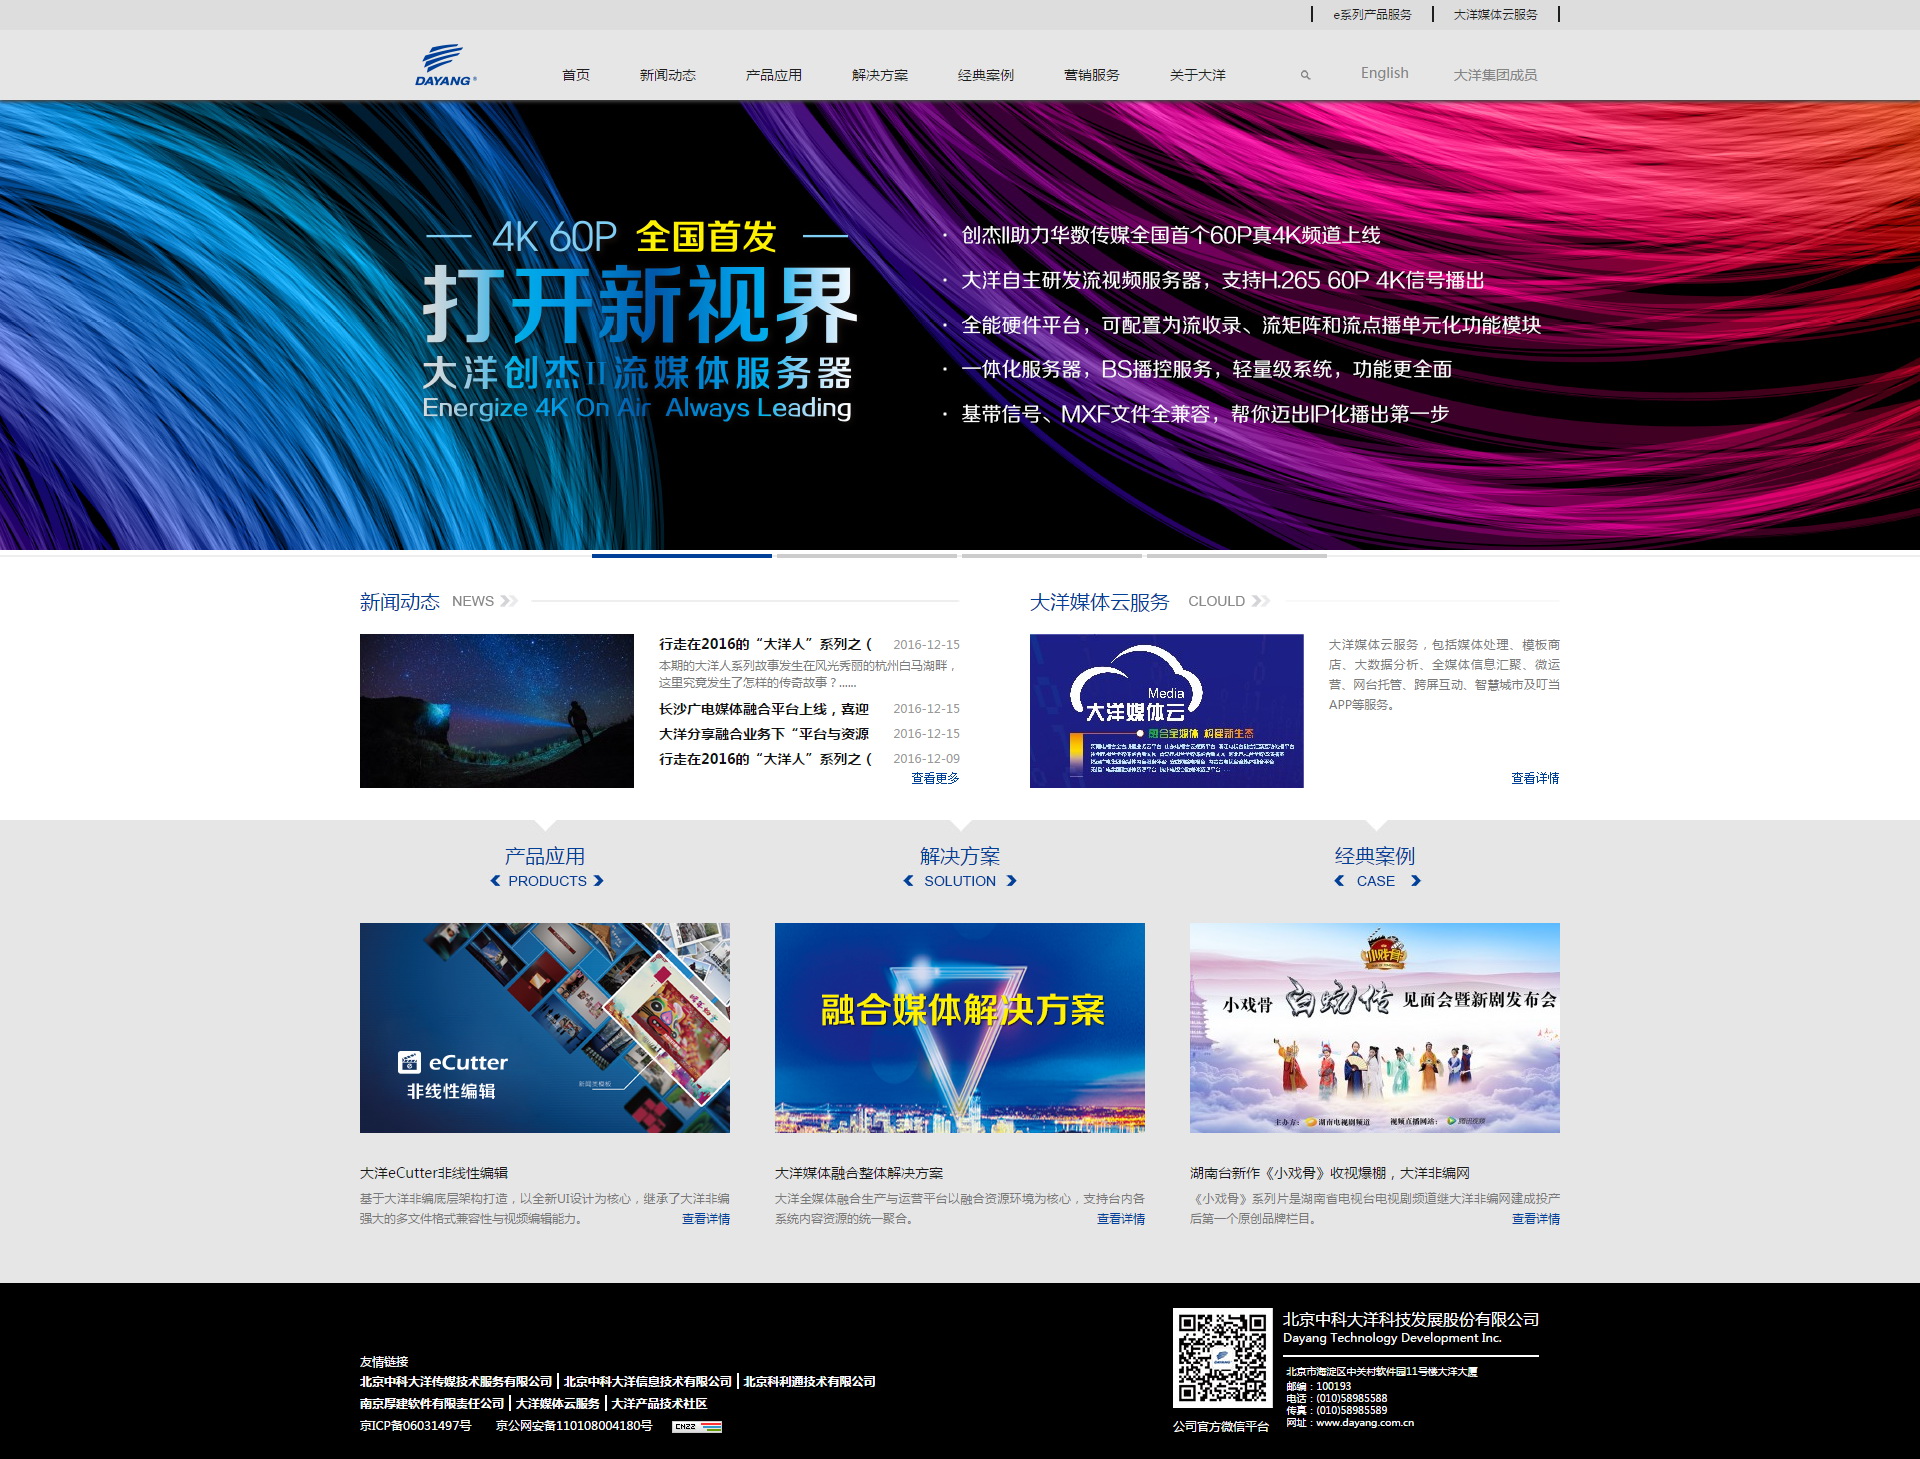Image resolution: width=1920 pixels, height=1459 pixels.
Task: Select the second banner slide indicator
Action: click(867, 555)
